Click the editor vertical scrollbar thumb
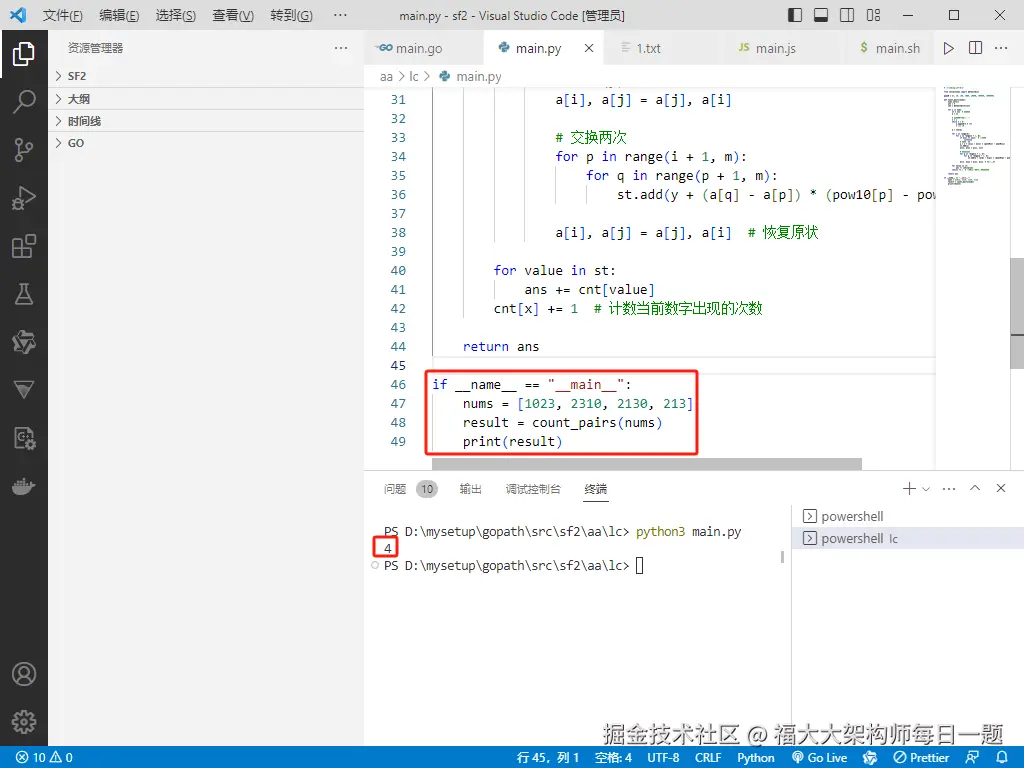The image size is (1024, 768). point(1017,313)
